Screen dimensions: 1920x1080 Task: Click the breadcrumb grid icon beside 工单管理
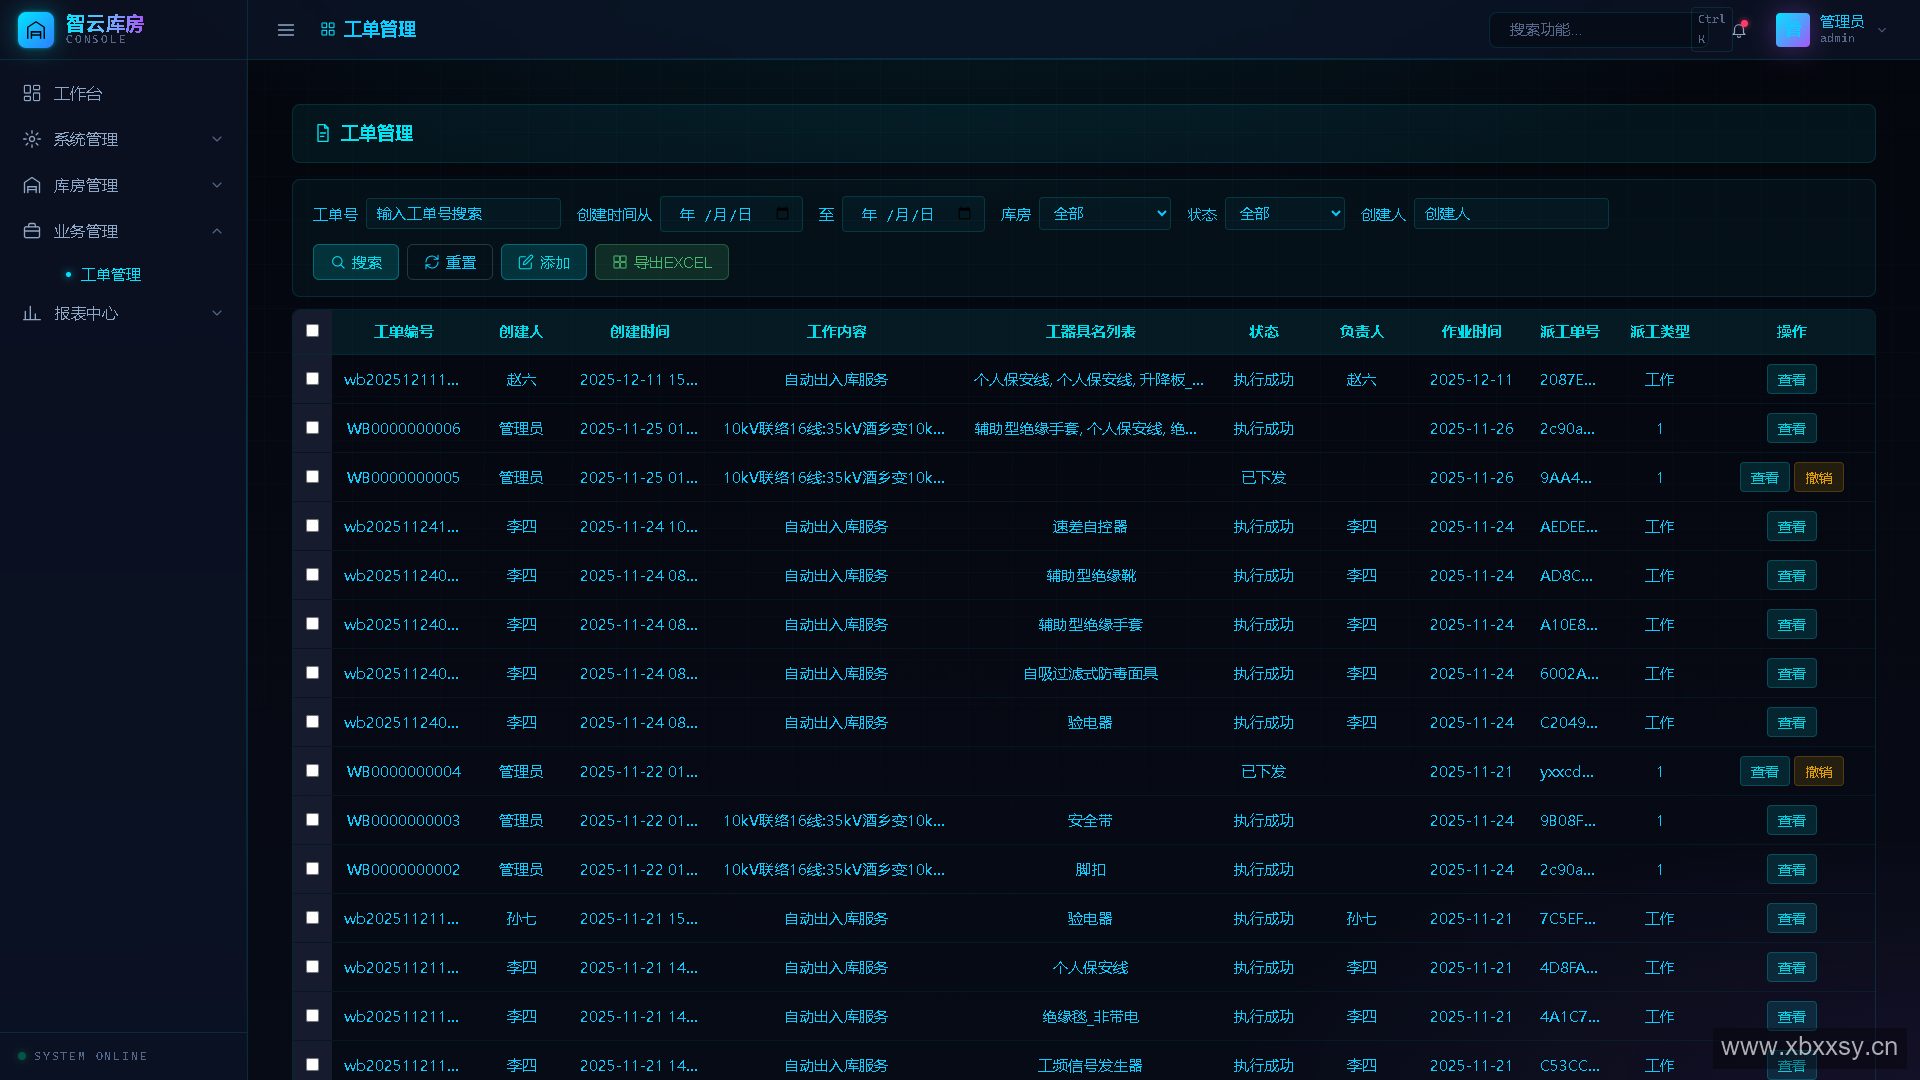point(327,30)
